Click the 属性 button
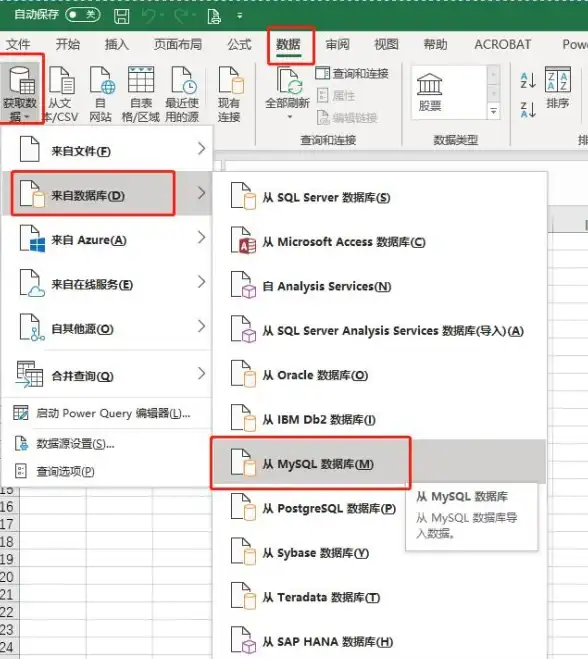This screenshot has width=588, height=659. [x=335, y=96]
